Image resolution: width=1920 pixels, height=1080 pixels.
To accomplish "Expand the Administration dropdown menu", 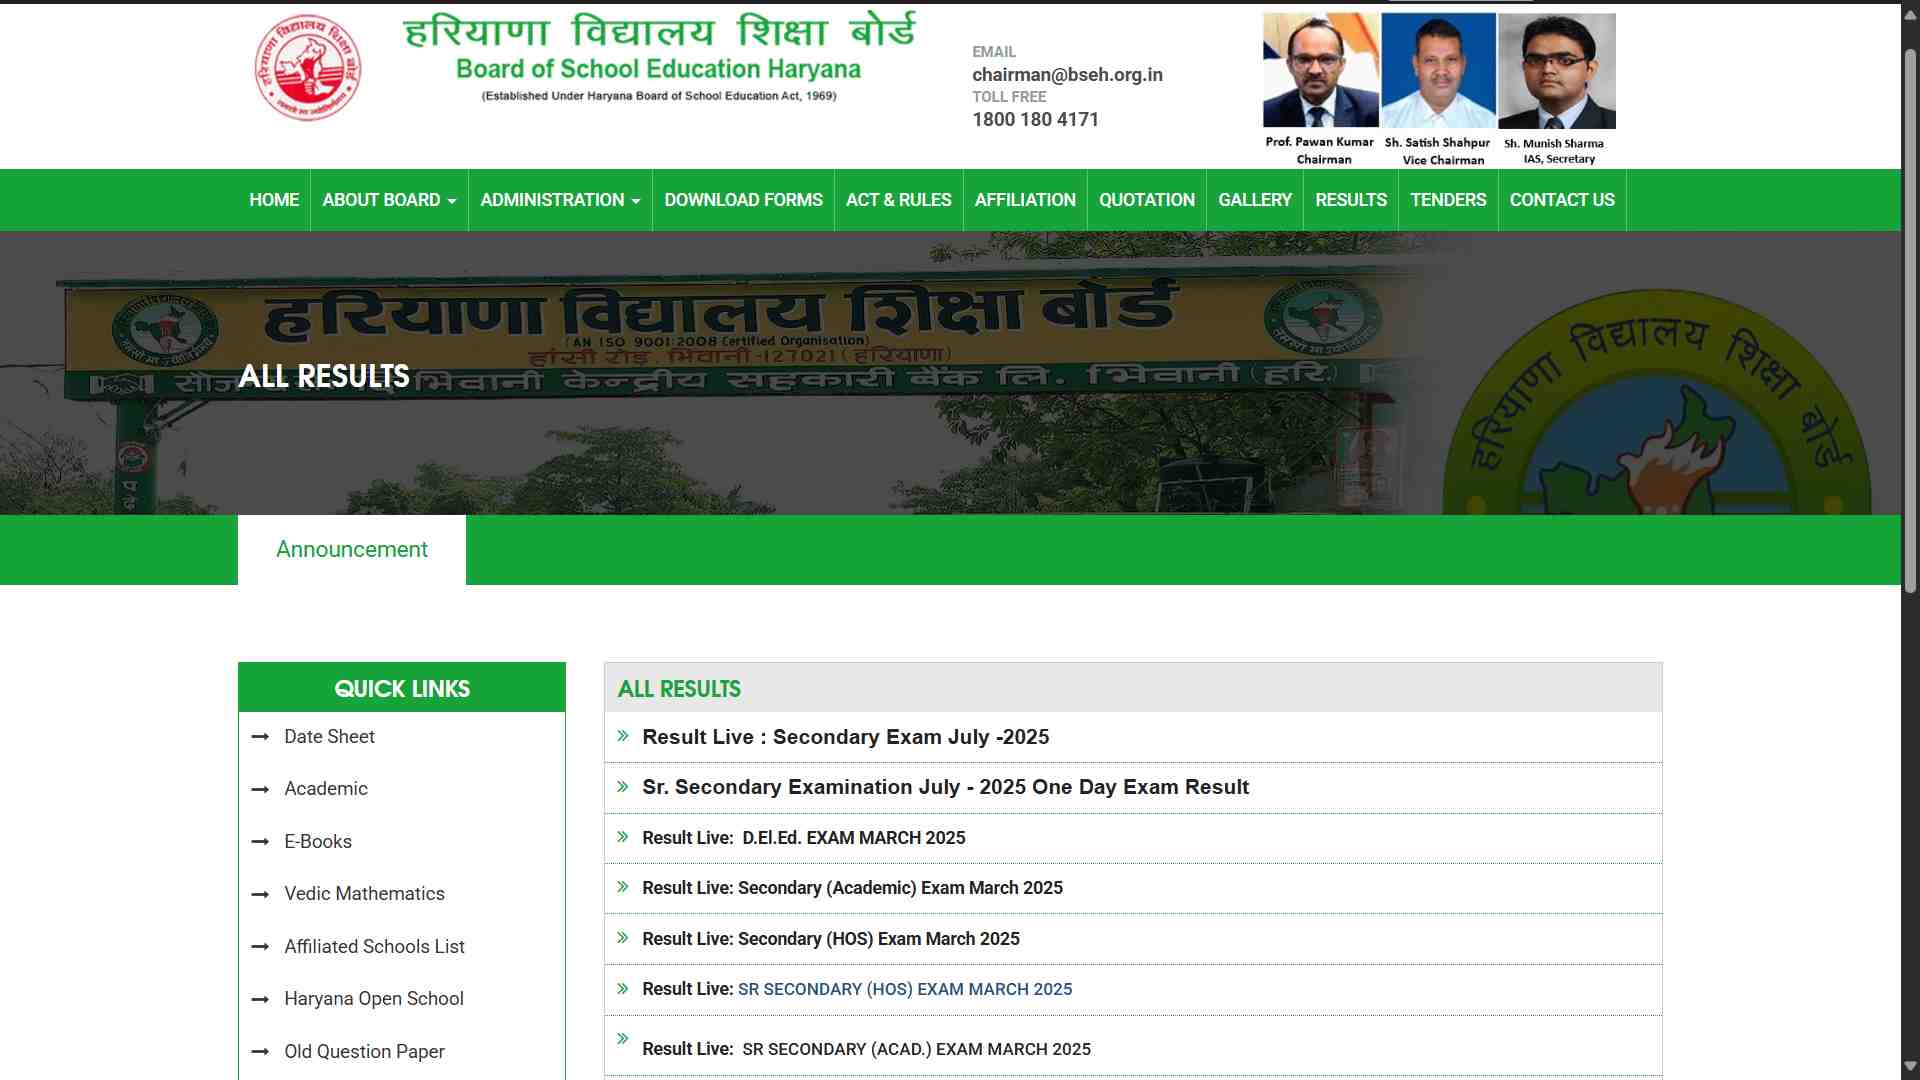I will tap(560, 200).
